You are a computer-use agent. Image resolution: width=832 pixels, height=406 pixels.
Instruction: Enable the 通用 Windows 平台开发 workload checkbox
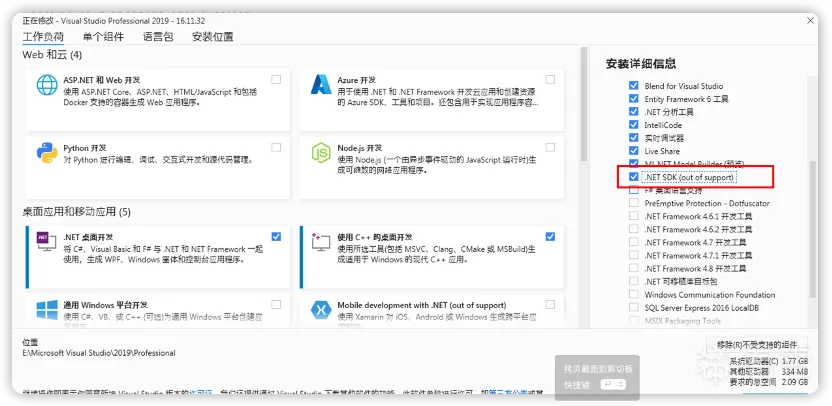276,305
